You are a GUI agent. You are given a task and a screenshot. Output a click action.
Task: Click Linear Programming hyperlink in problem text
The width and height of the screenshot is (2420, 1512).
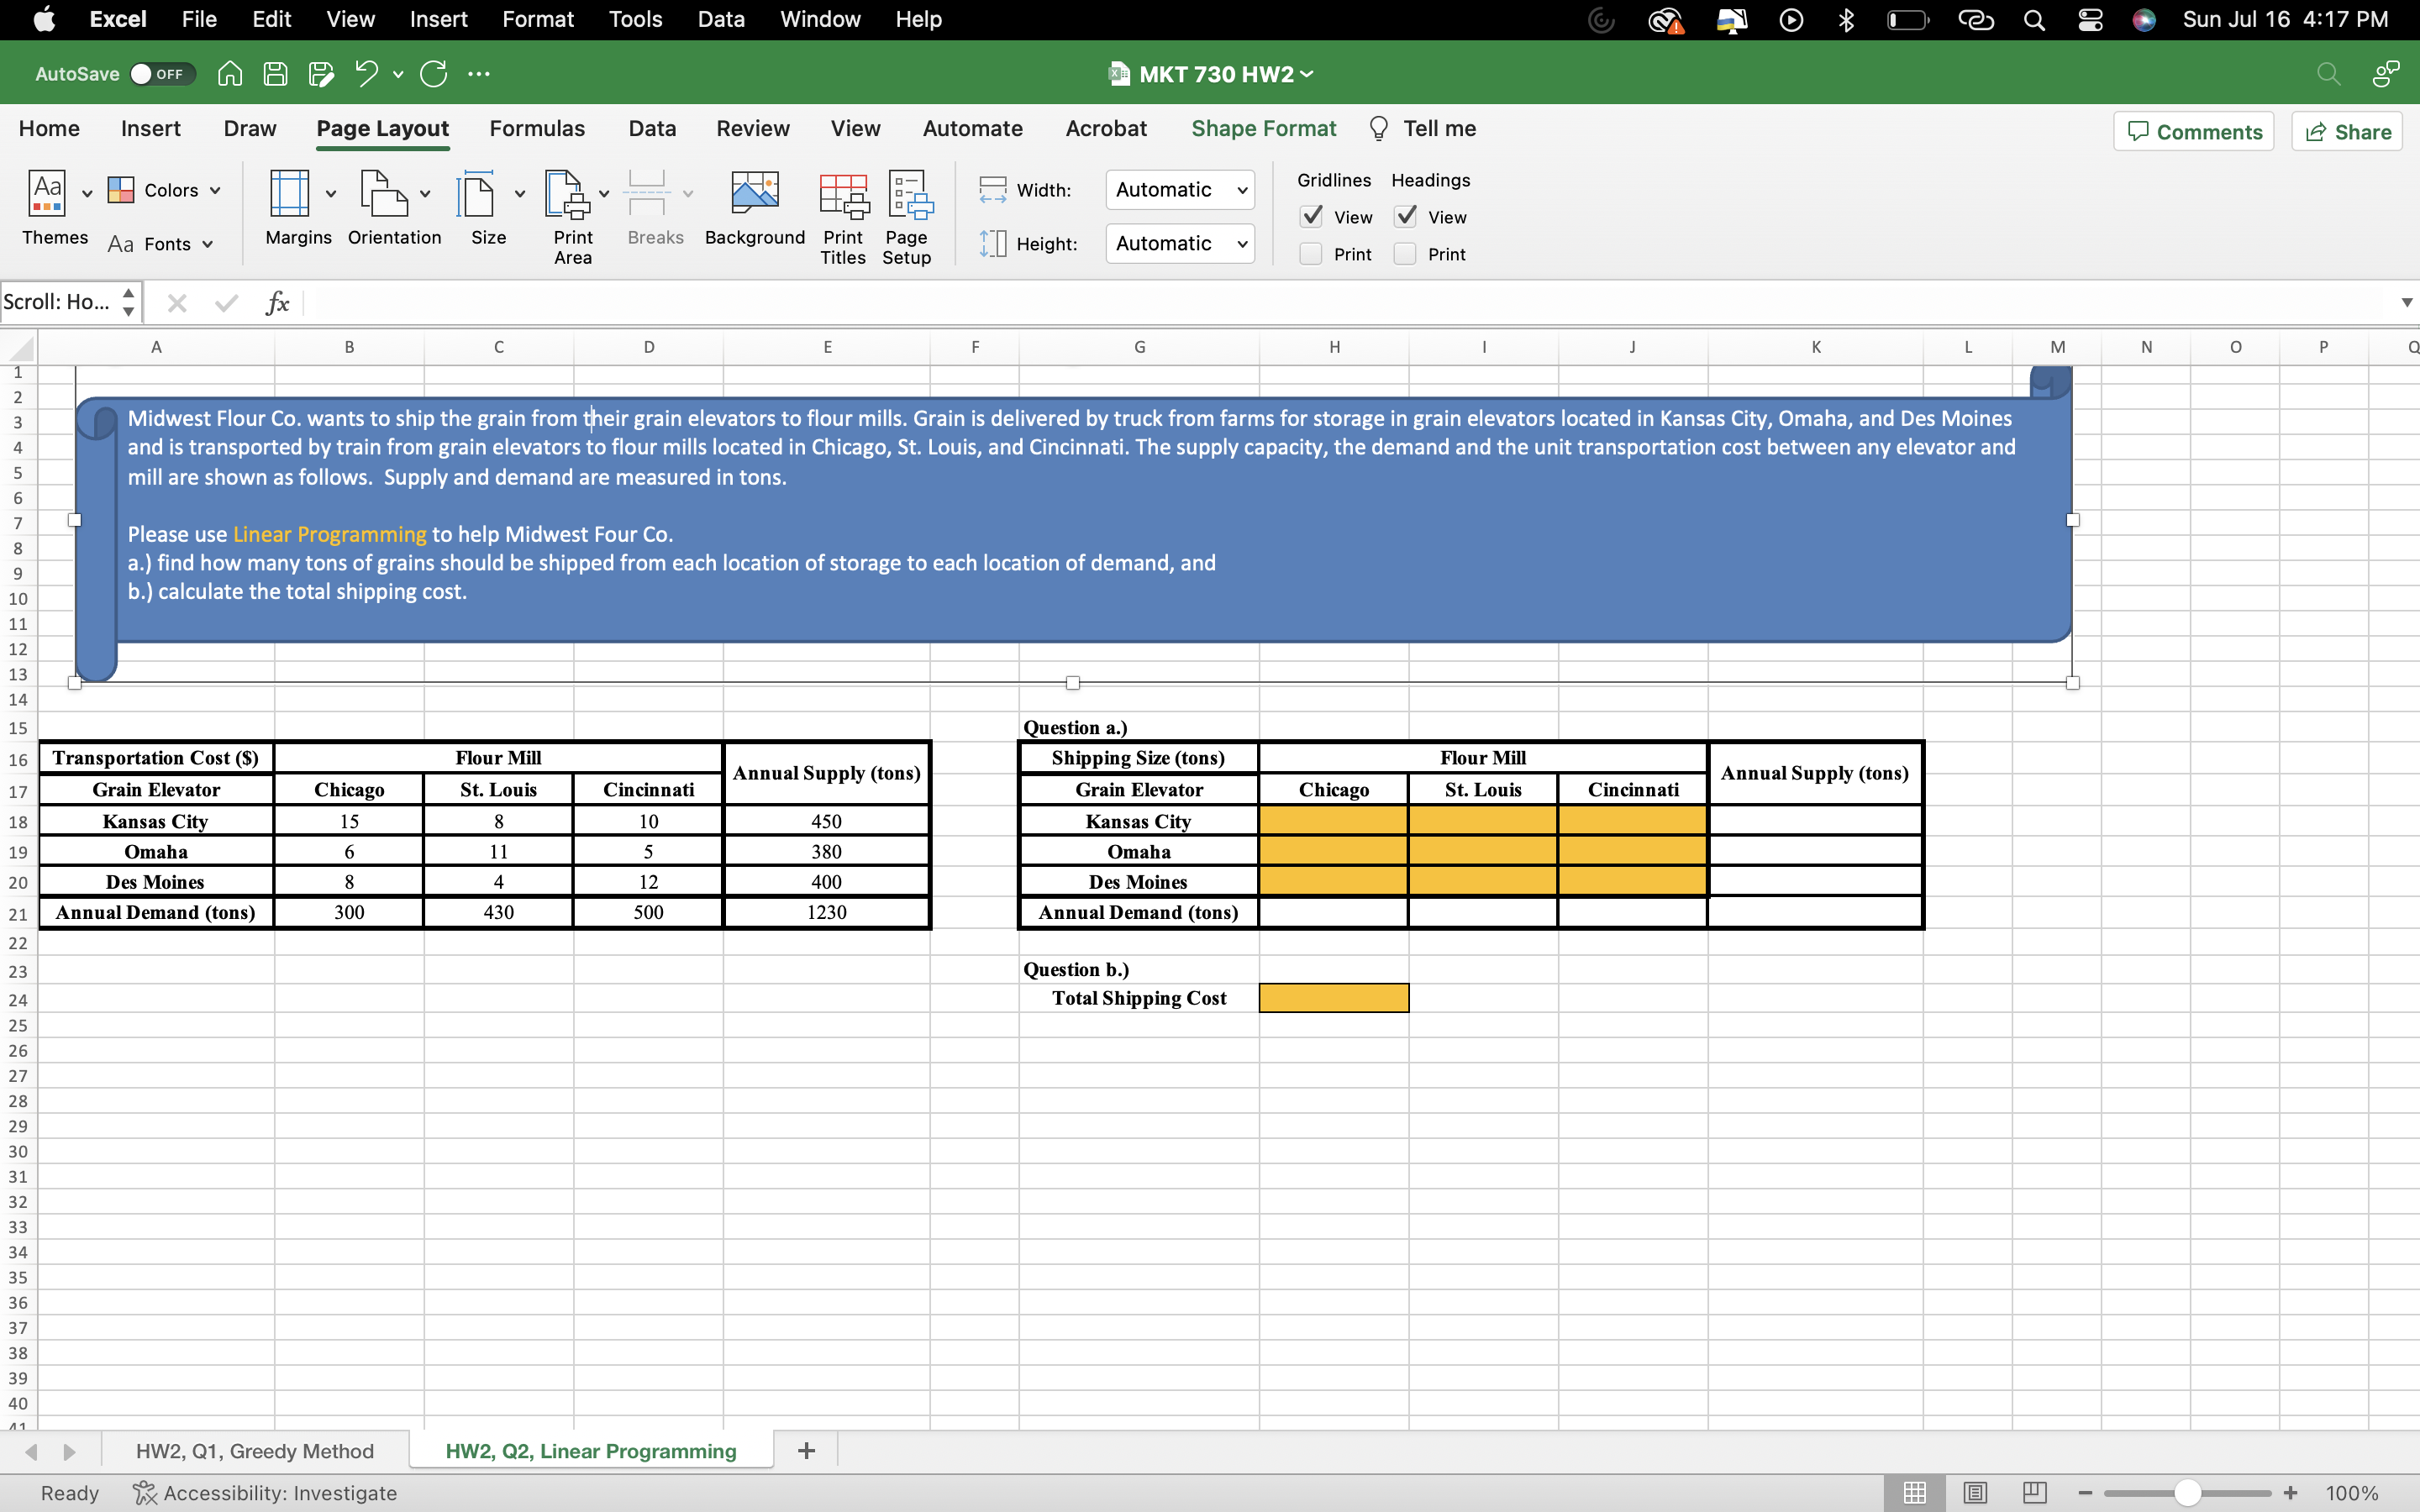pyautogui.click(x=329, y=533)
